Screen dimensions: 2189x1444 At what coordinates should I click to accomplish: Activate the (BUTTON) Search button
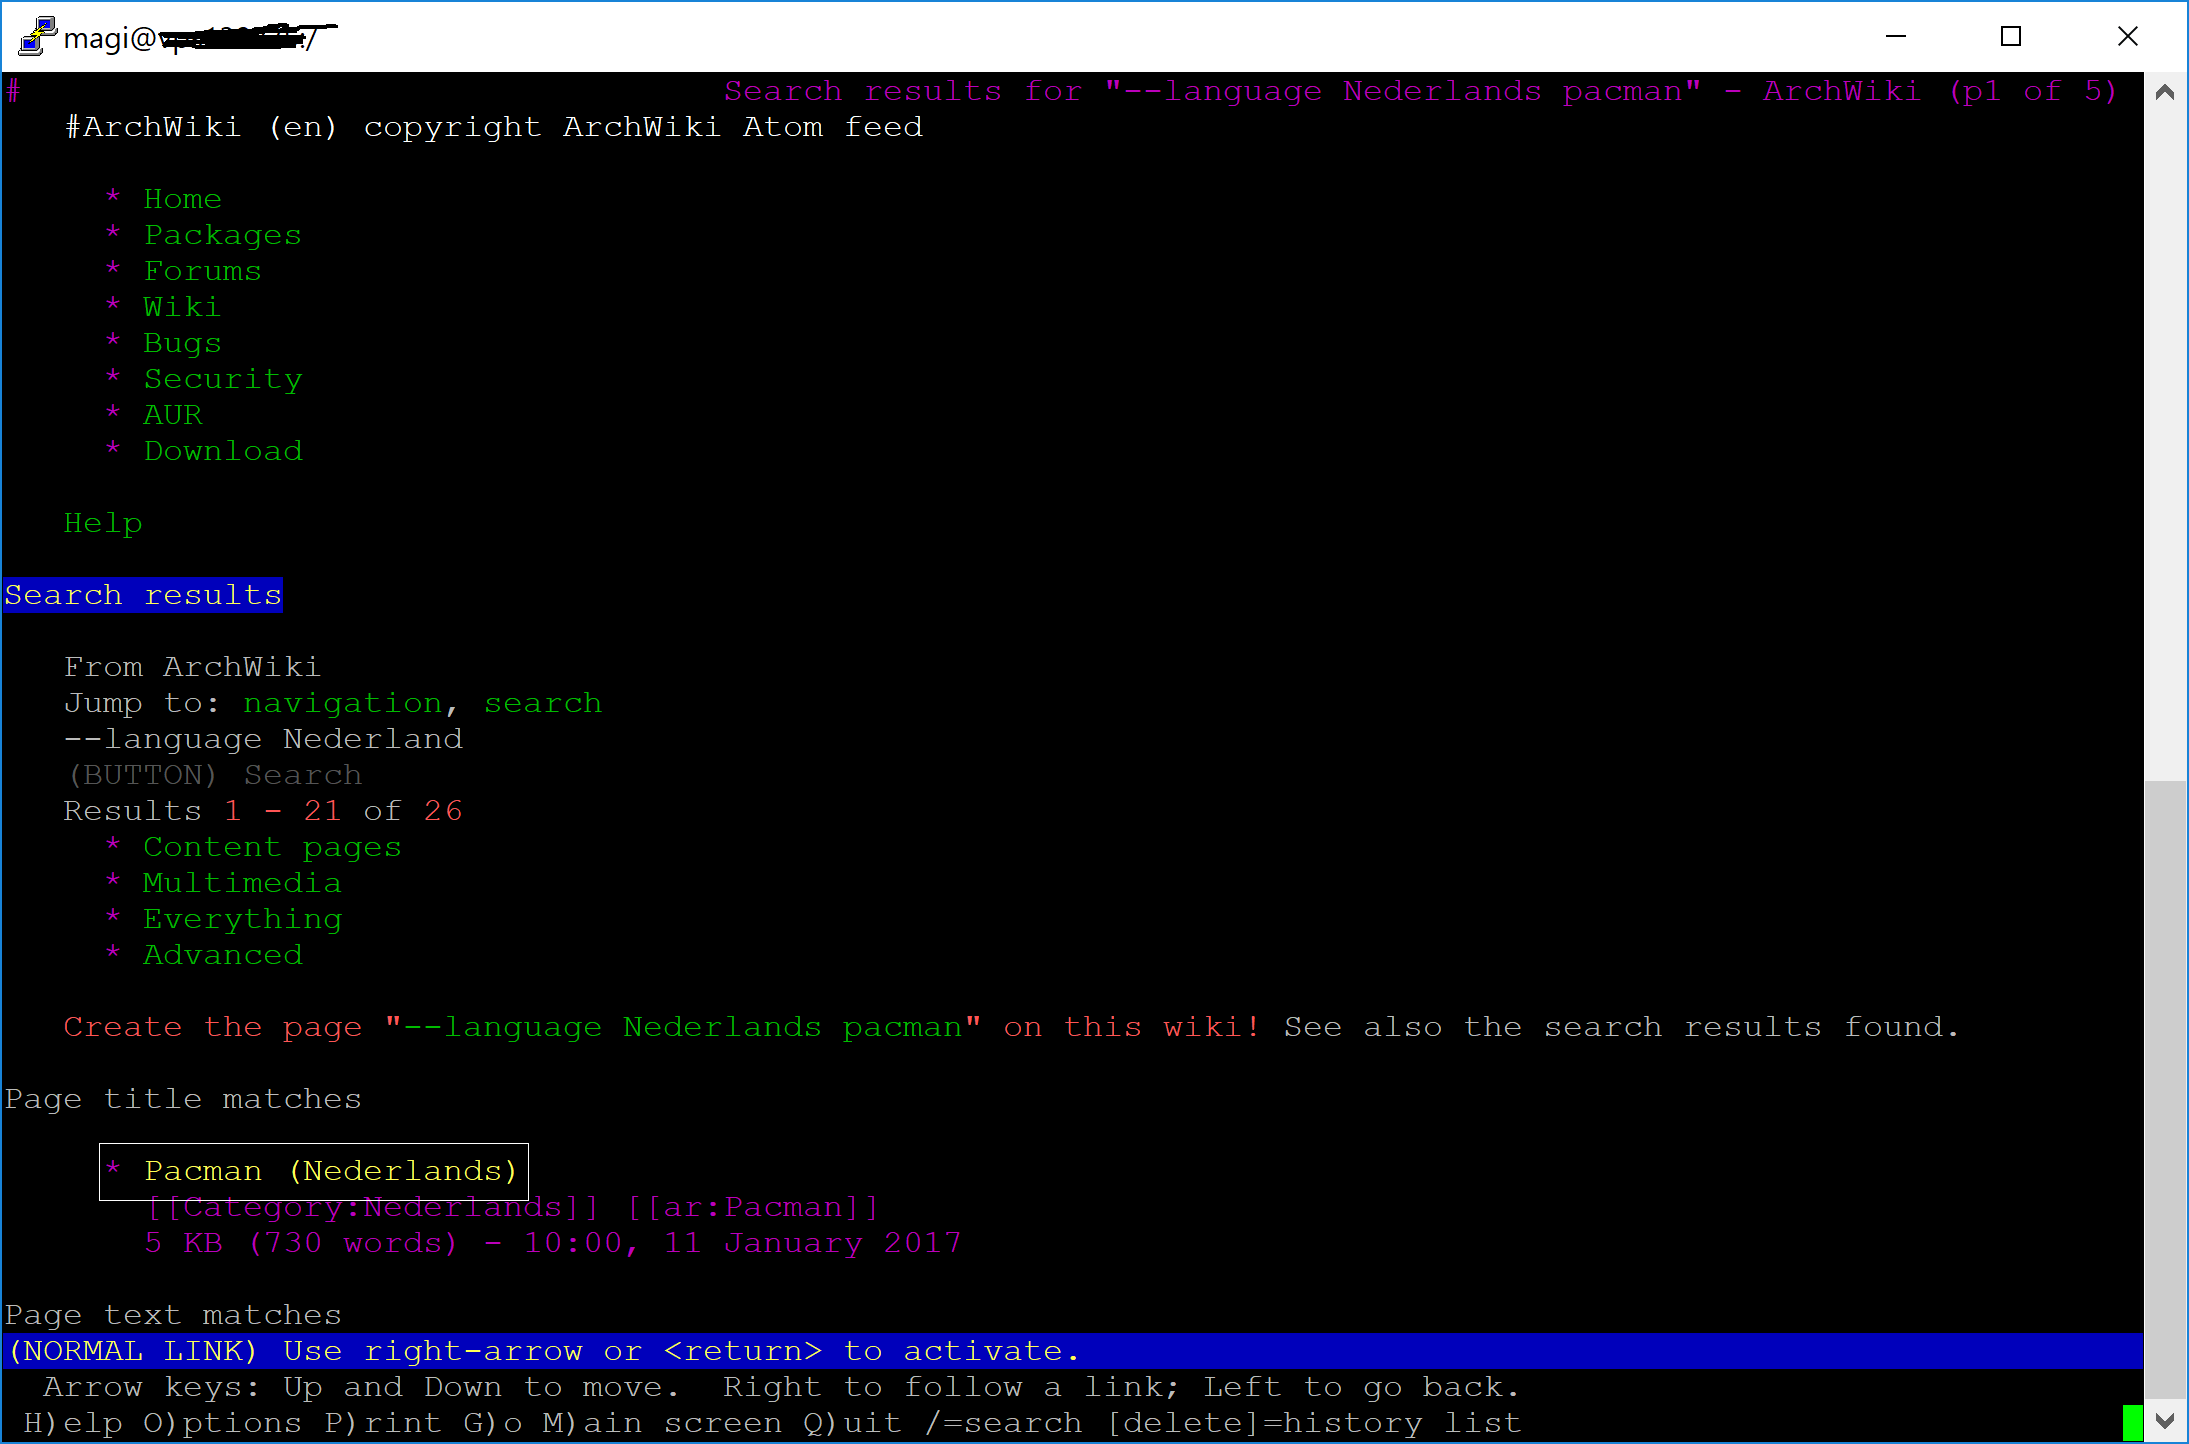click(213, 775)
